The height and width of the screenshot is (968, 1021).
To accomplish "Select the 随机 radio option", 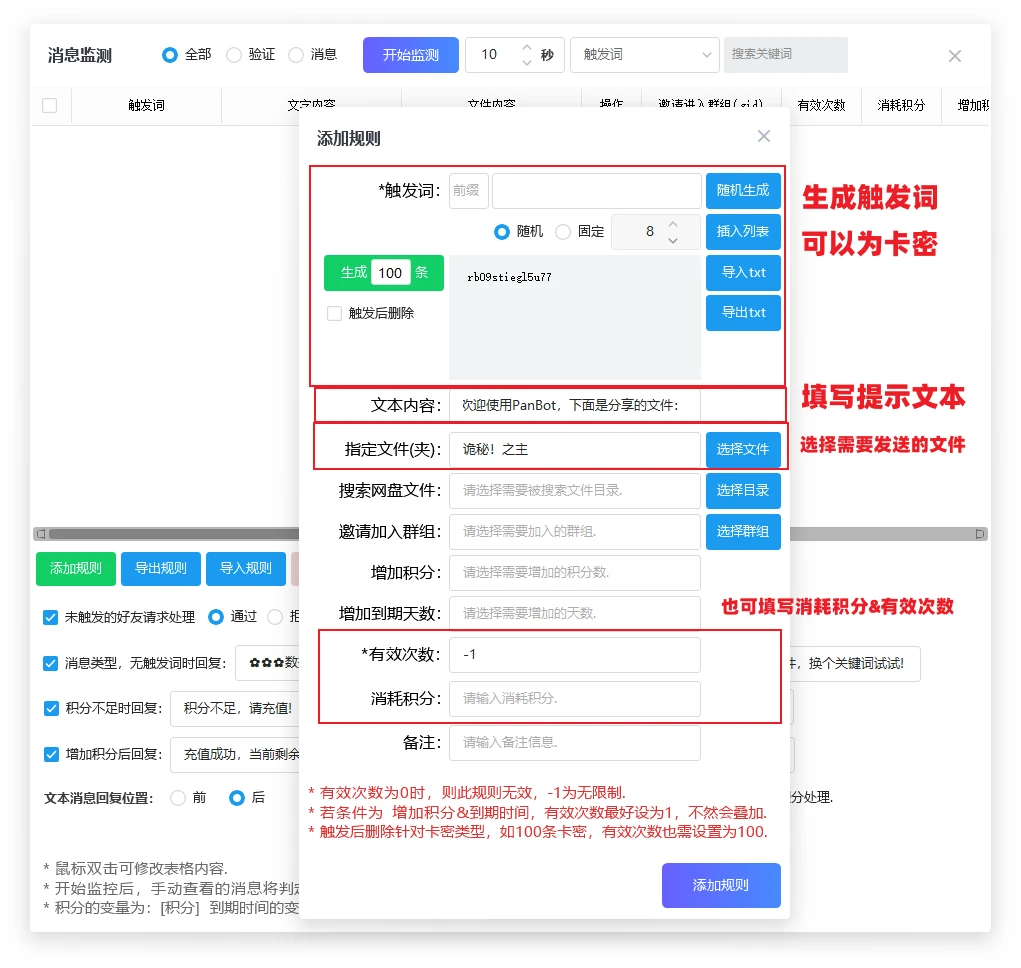I will point(502,232).
